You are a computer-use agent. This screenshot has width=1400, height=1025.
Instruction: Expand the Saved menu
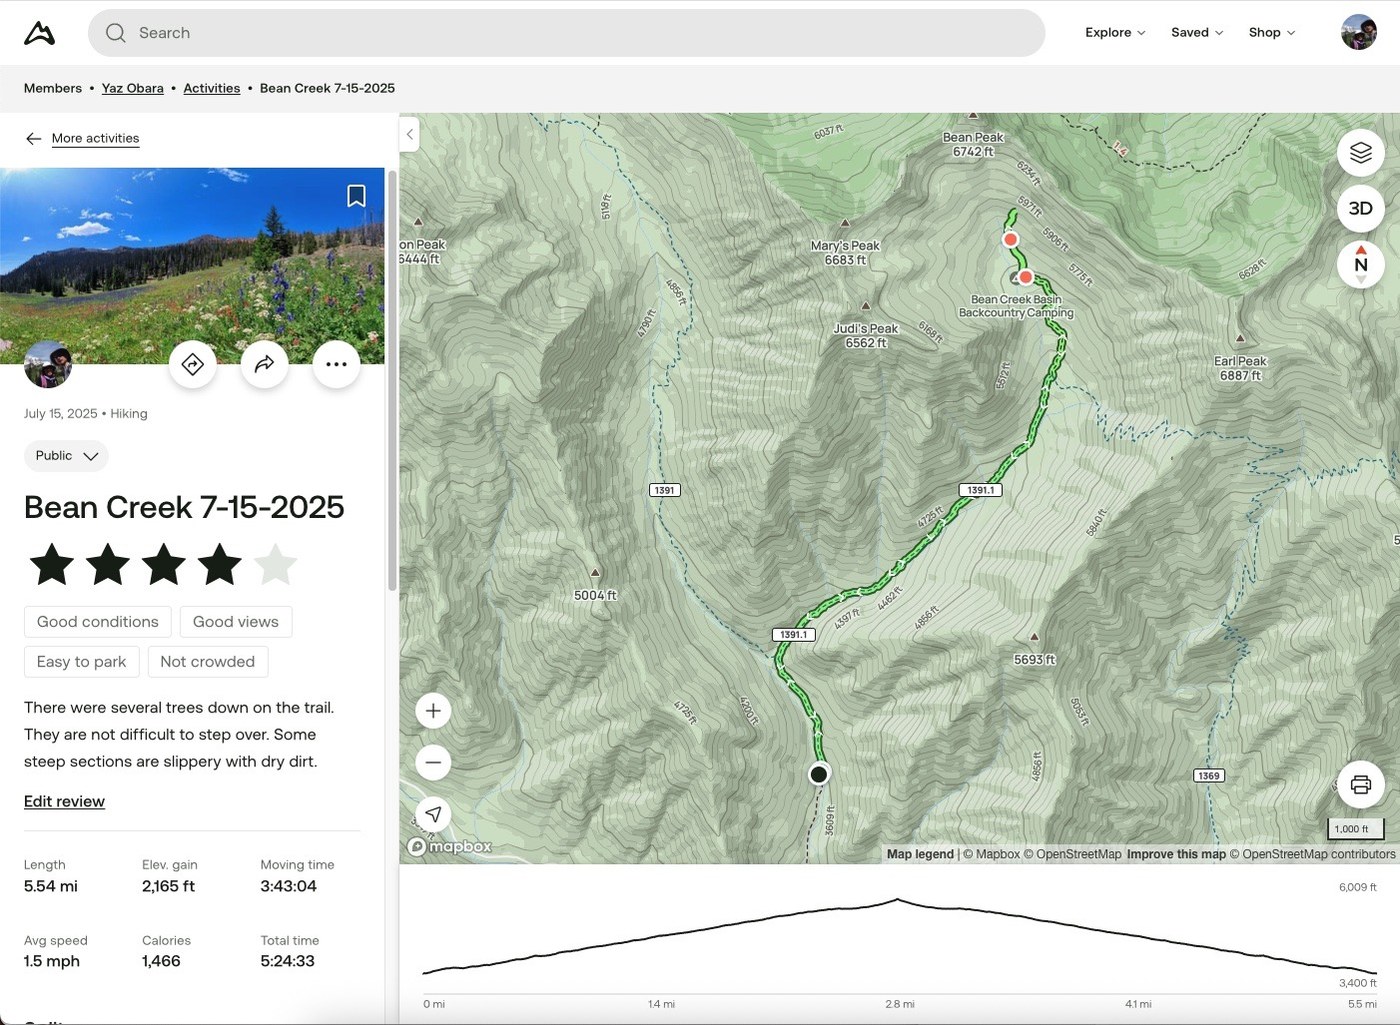[x=1197, y=33]
